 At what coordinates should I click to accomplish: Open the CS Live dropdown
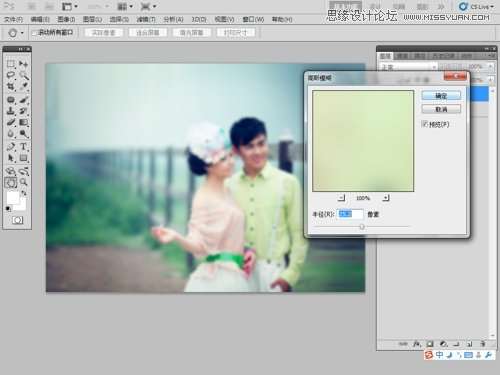tap(476, 6)
